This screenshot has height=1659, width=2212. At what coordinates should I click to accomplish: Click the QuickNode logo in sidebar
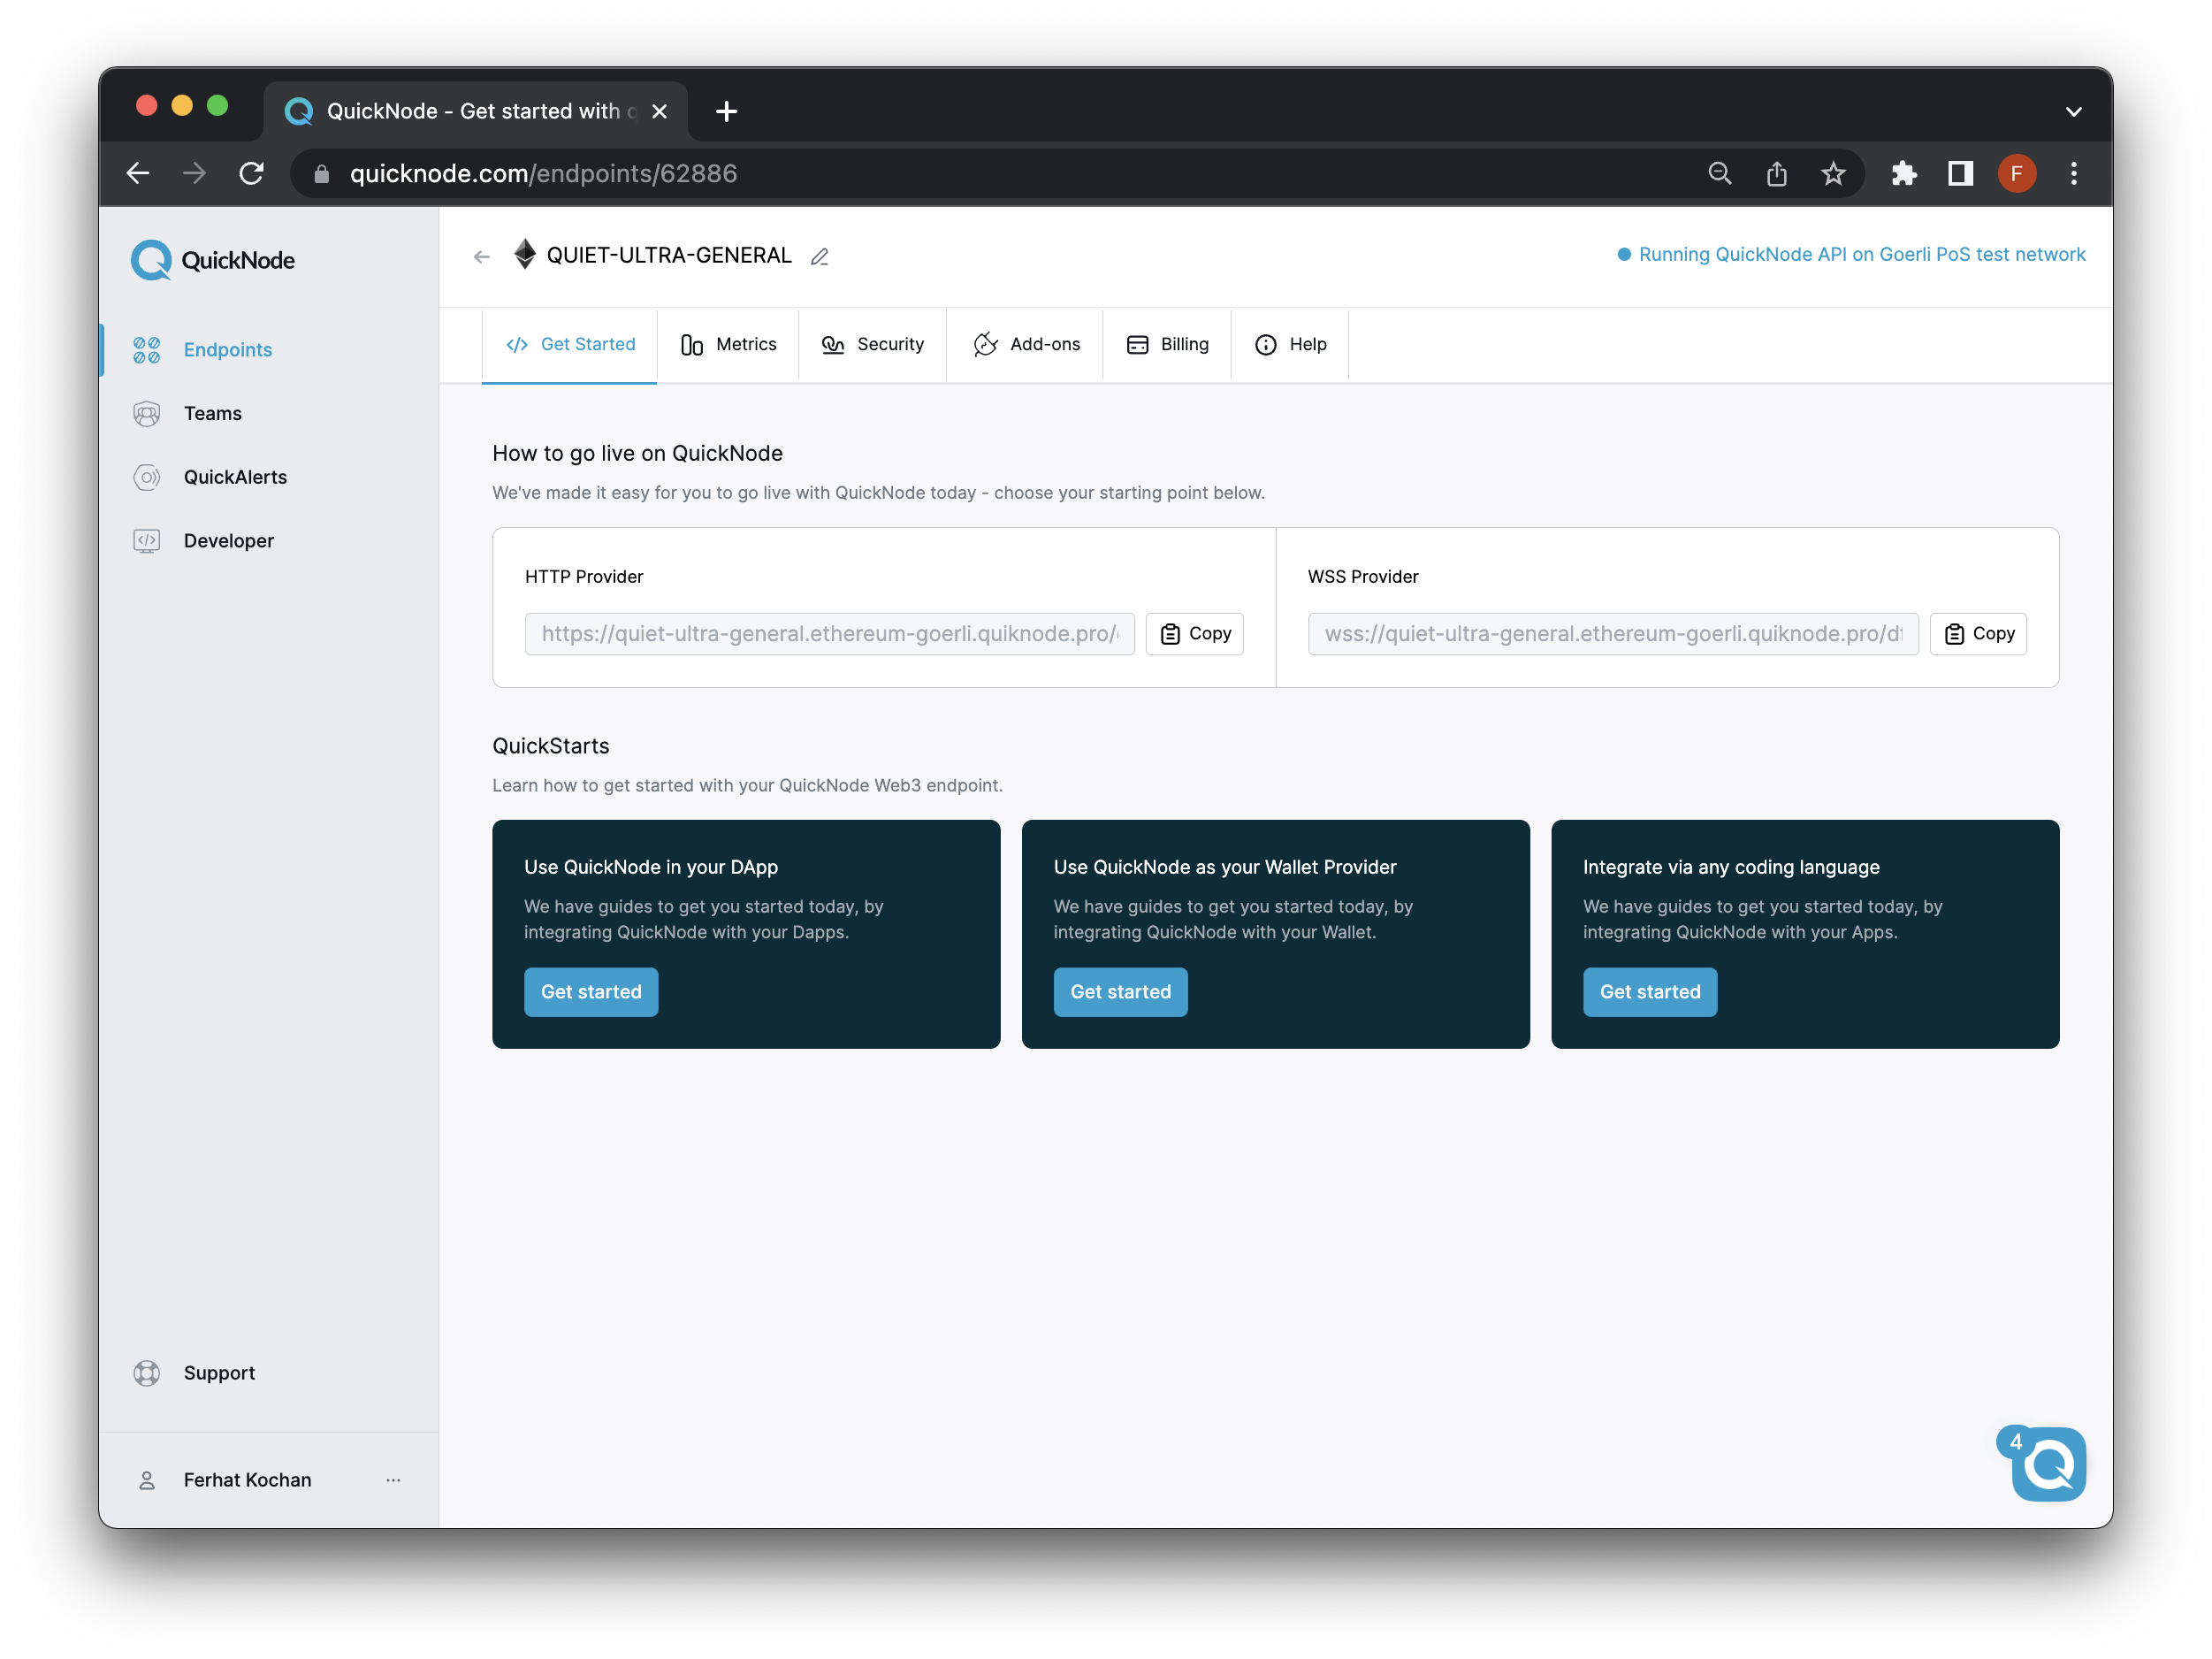(x=213, y=260)
